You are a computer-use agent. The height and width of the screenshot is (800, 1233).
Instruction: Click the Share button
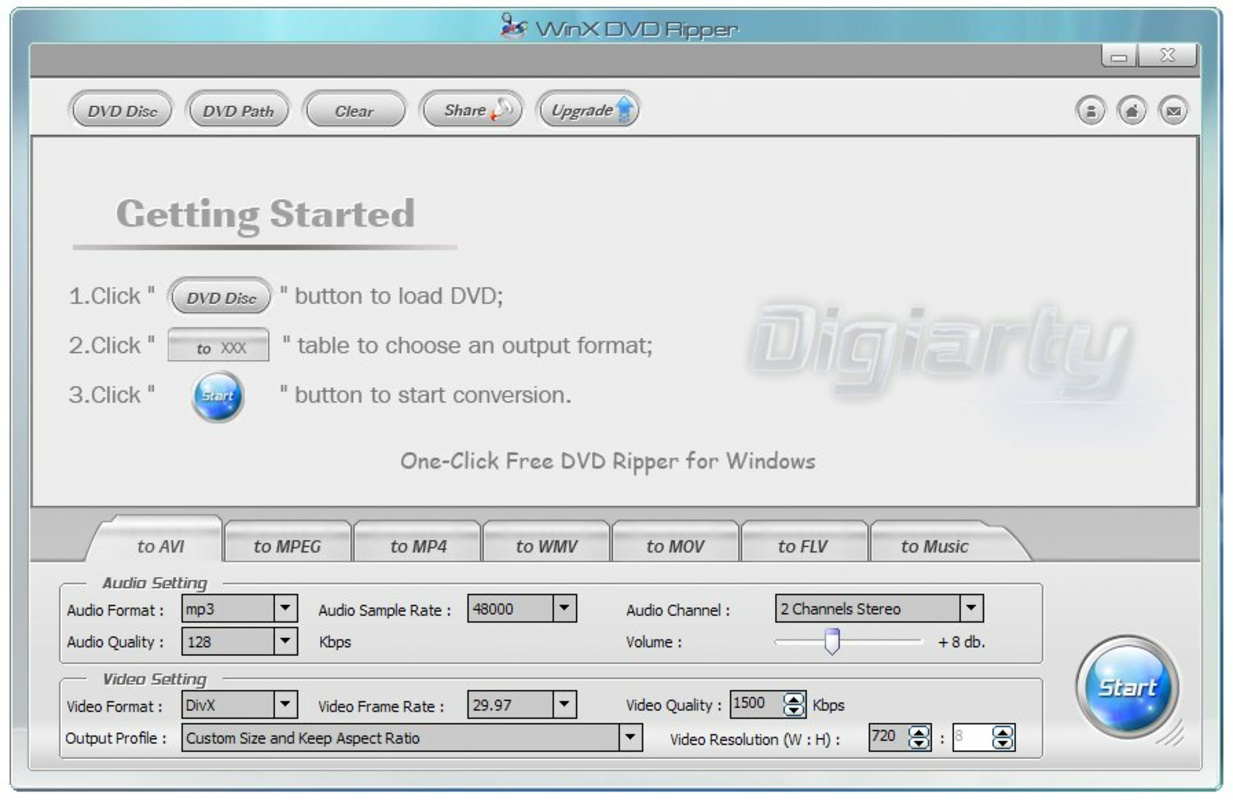click(x=472, y=110)
